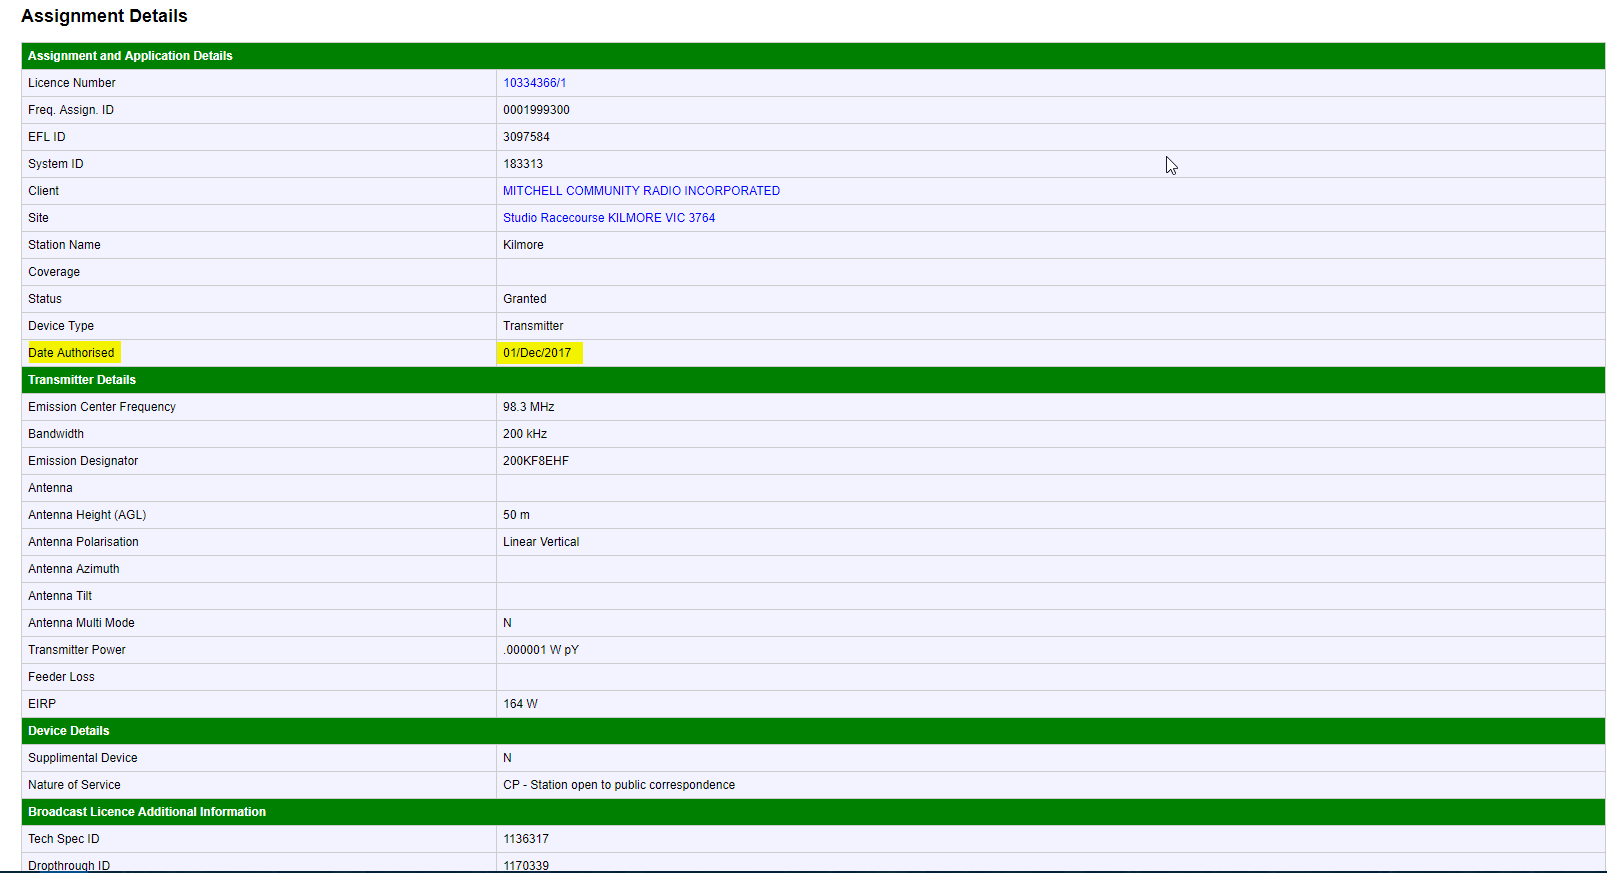The height and width of the screenshot is (873, 1607).
Task: Open Mitchell Community Radio Incorporated client link
Action: (x=641, y=191)
